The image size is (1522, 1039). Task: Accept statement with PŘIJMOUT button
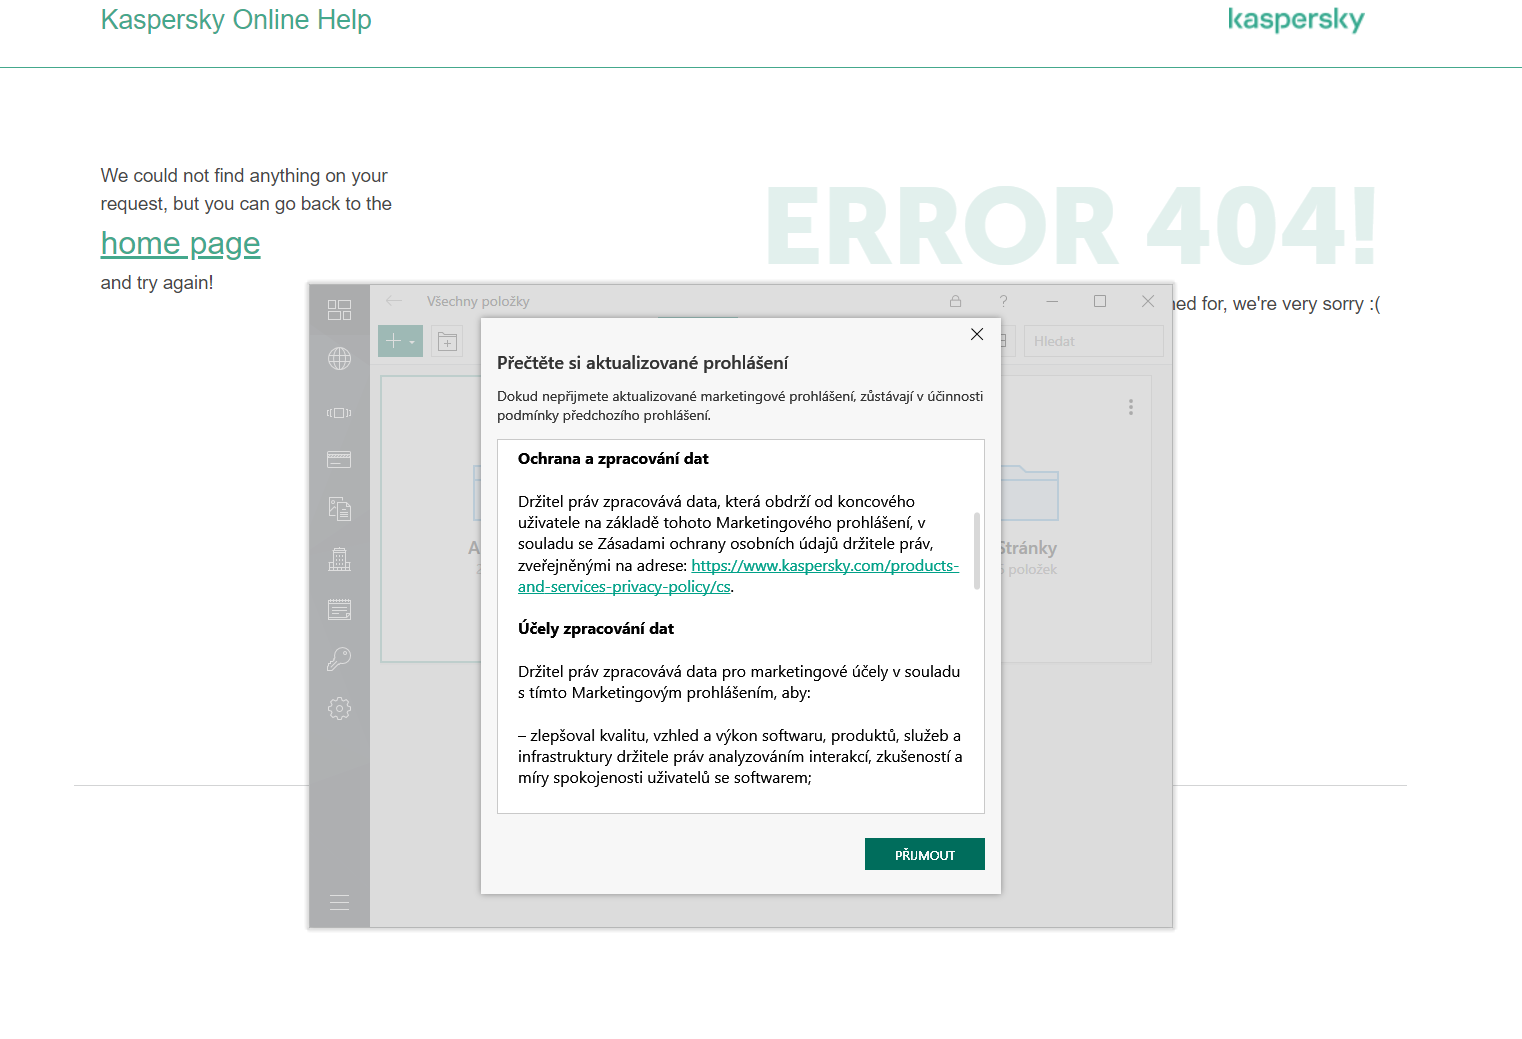pyautogui.click(x=925, y=854)
